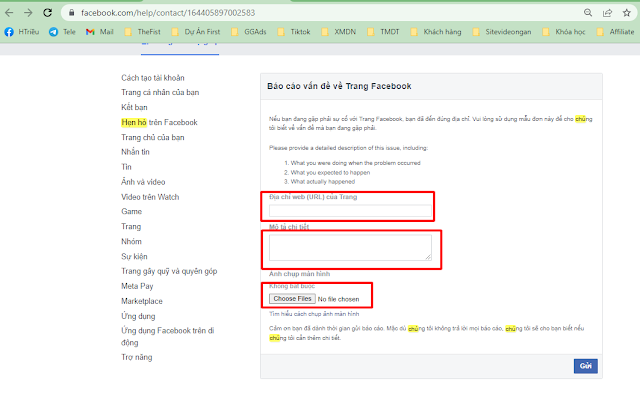Click the "No file chosen" text

coord(338,299)
